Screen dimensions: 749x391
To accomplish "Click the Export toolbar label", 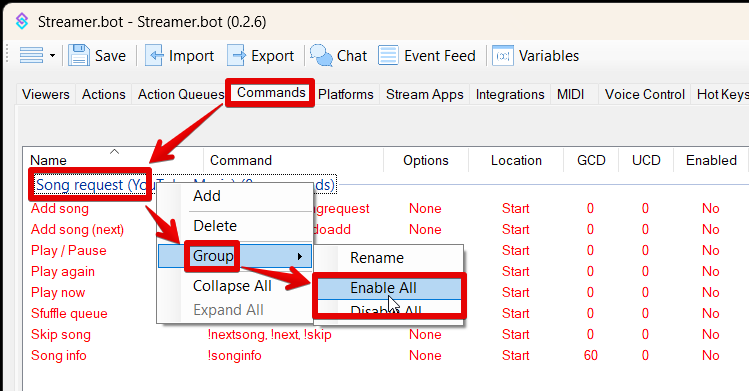I will pyautogui.click(x=272, y=56).
